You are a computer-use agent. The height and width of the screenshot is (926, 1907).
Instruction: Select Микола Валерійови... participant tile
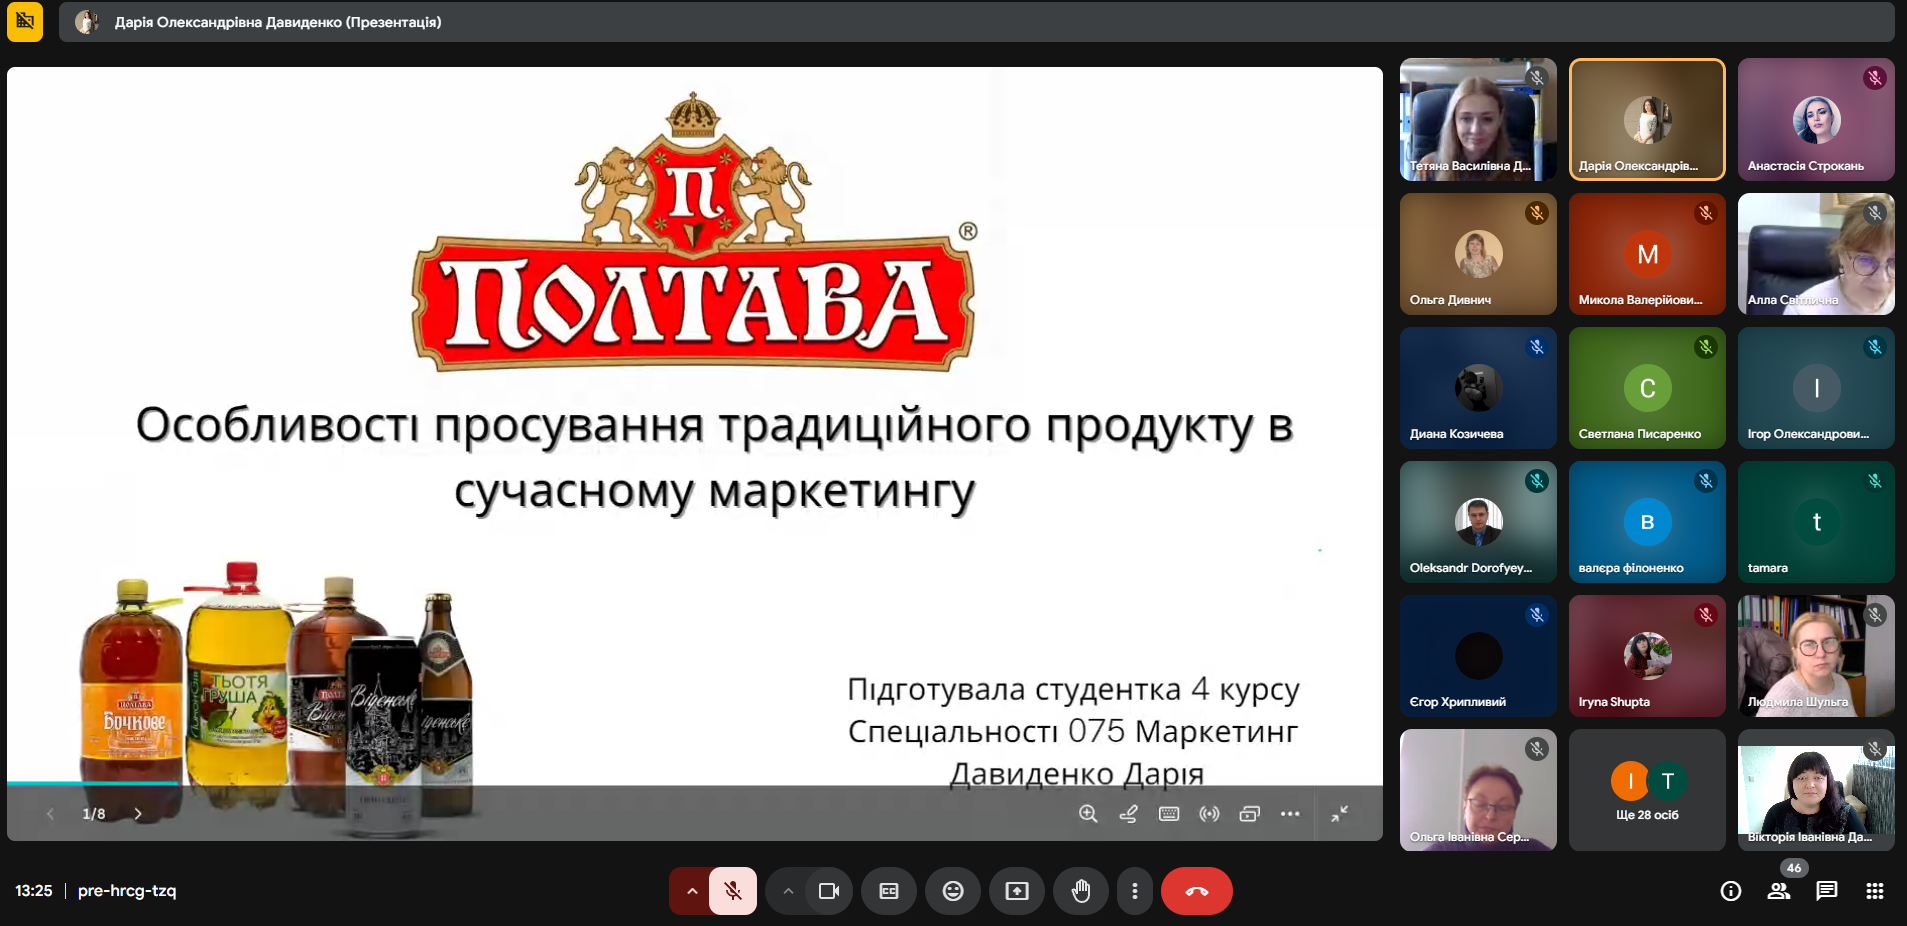pyautogui.click(x=1647, y=254)
